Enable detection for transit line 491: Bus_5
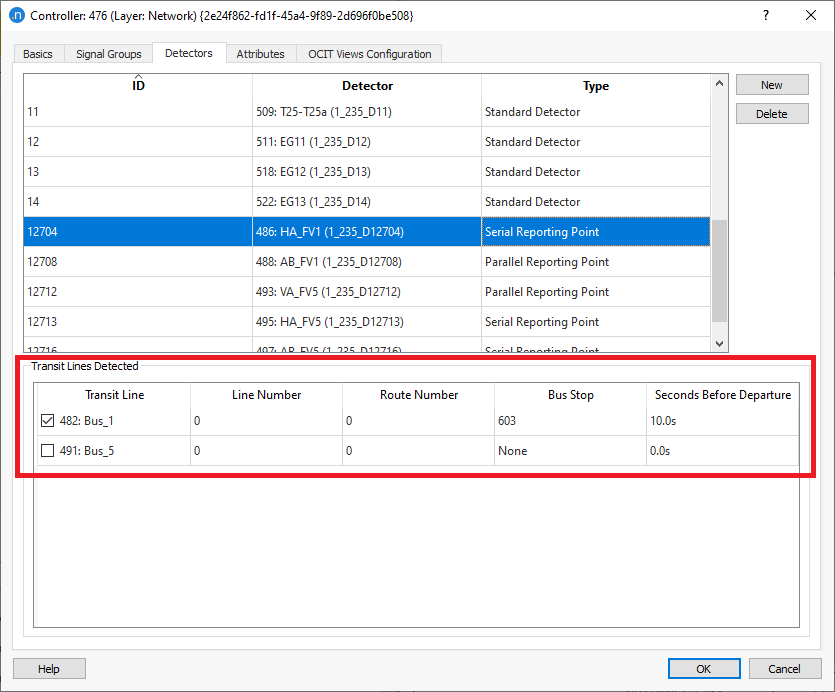The height and width of the screenshot is (692, 835). tap(47, 450)
